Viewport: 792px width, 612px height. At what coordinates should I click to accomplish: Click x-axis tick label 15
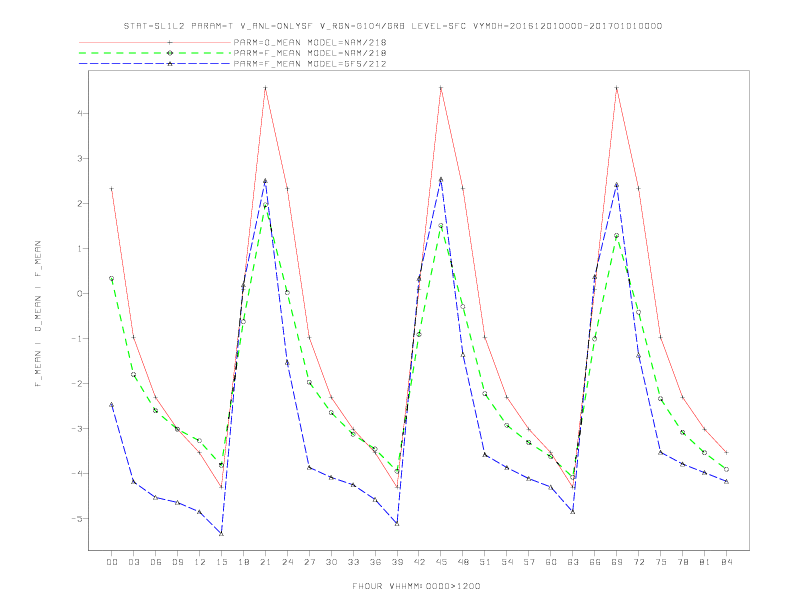pyautogui.click(x=221, y=562)
